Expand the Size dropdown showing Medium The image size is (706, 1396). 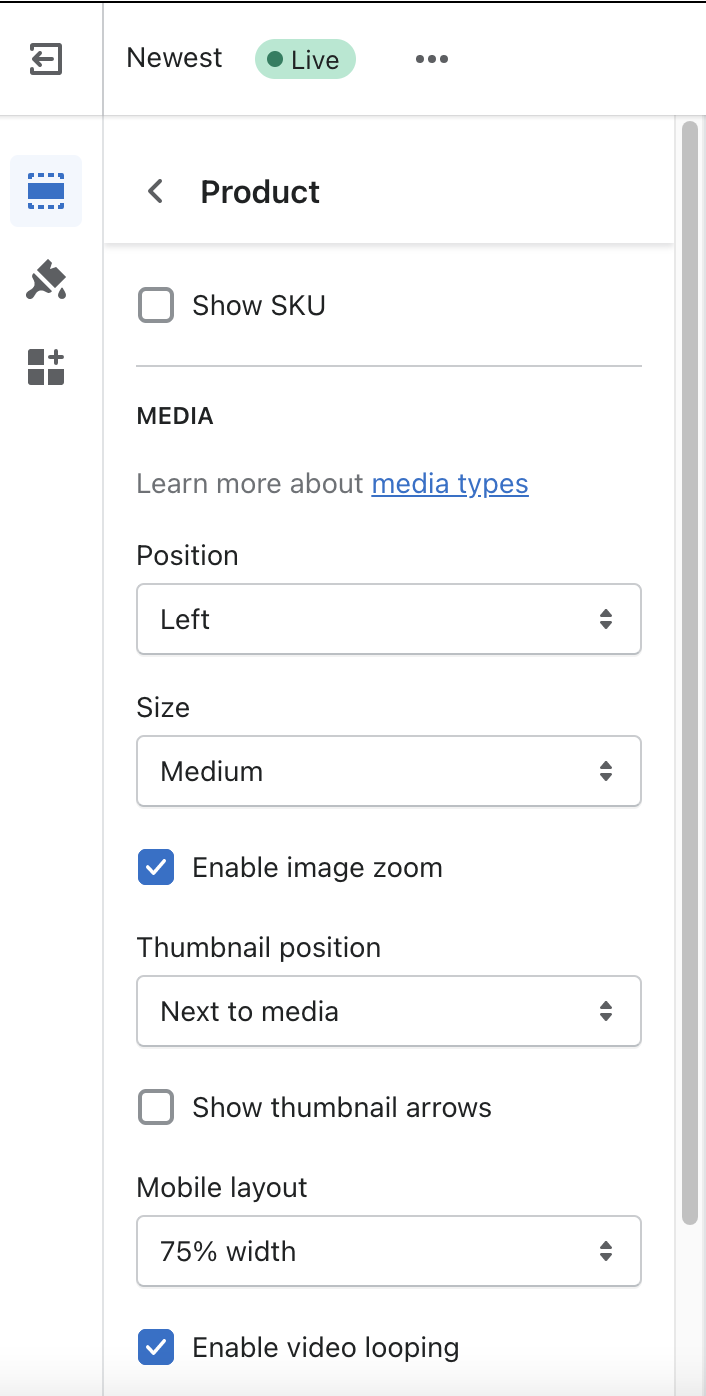(x=388, y=771)
